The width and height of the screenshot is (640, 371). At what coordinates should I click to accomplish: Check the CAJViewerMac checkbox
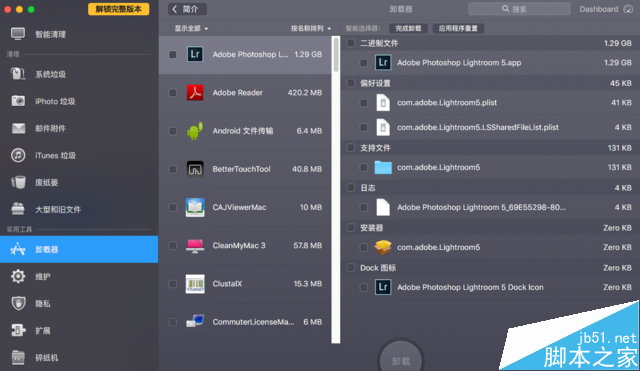click(173, 207)
